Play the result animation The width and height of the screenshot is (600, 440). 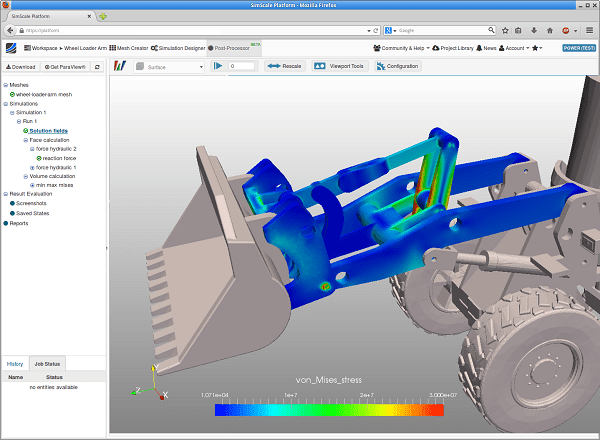(x=218, y=66)
